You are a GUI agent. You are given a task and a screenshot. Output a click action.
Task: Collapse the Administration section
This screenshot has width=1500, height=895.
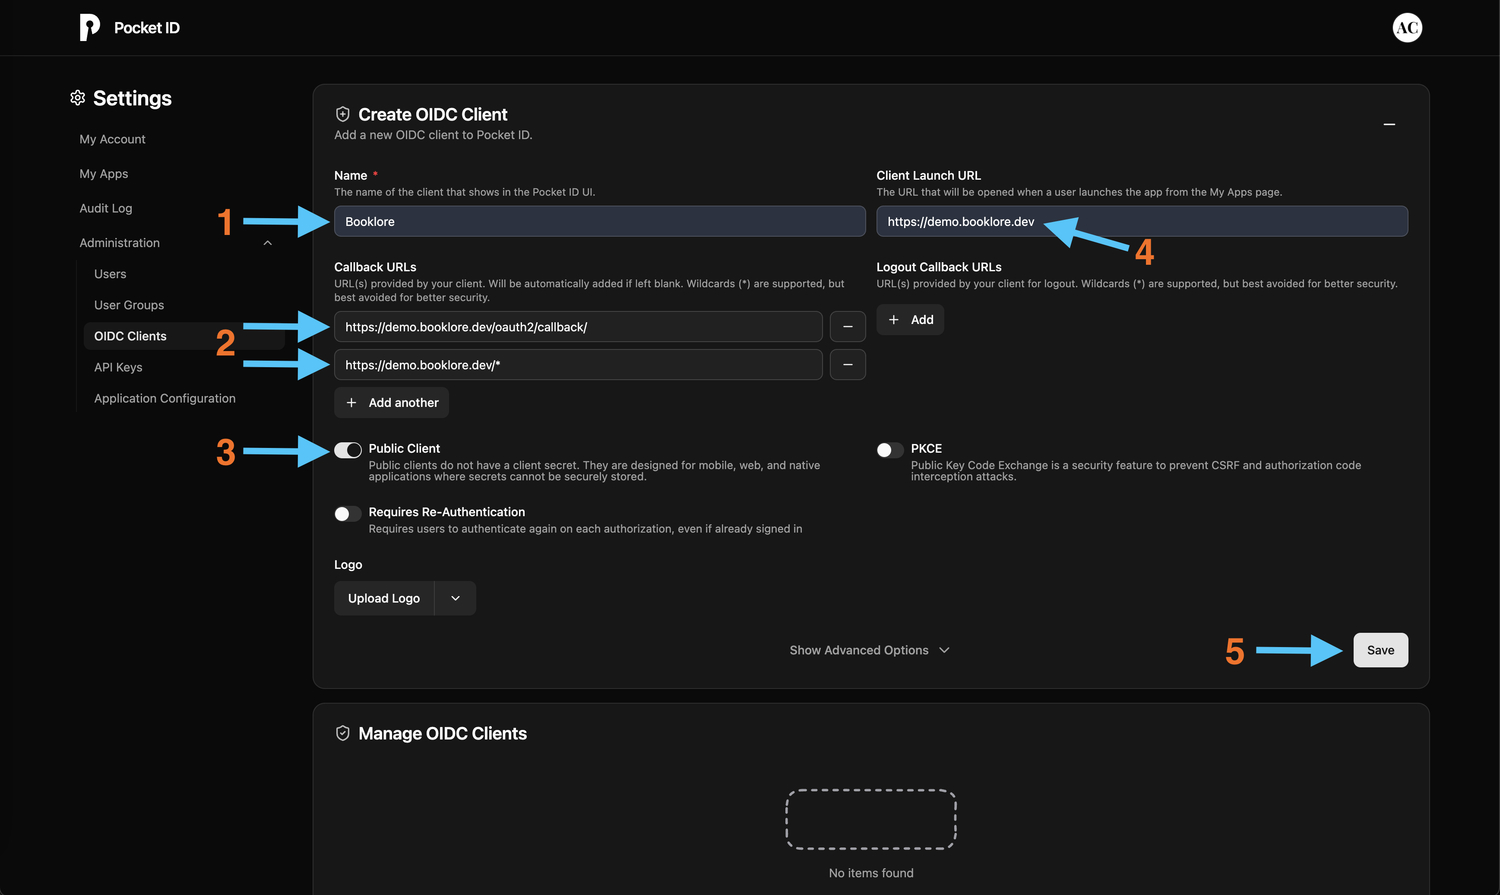[267, 242]
